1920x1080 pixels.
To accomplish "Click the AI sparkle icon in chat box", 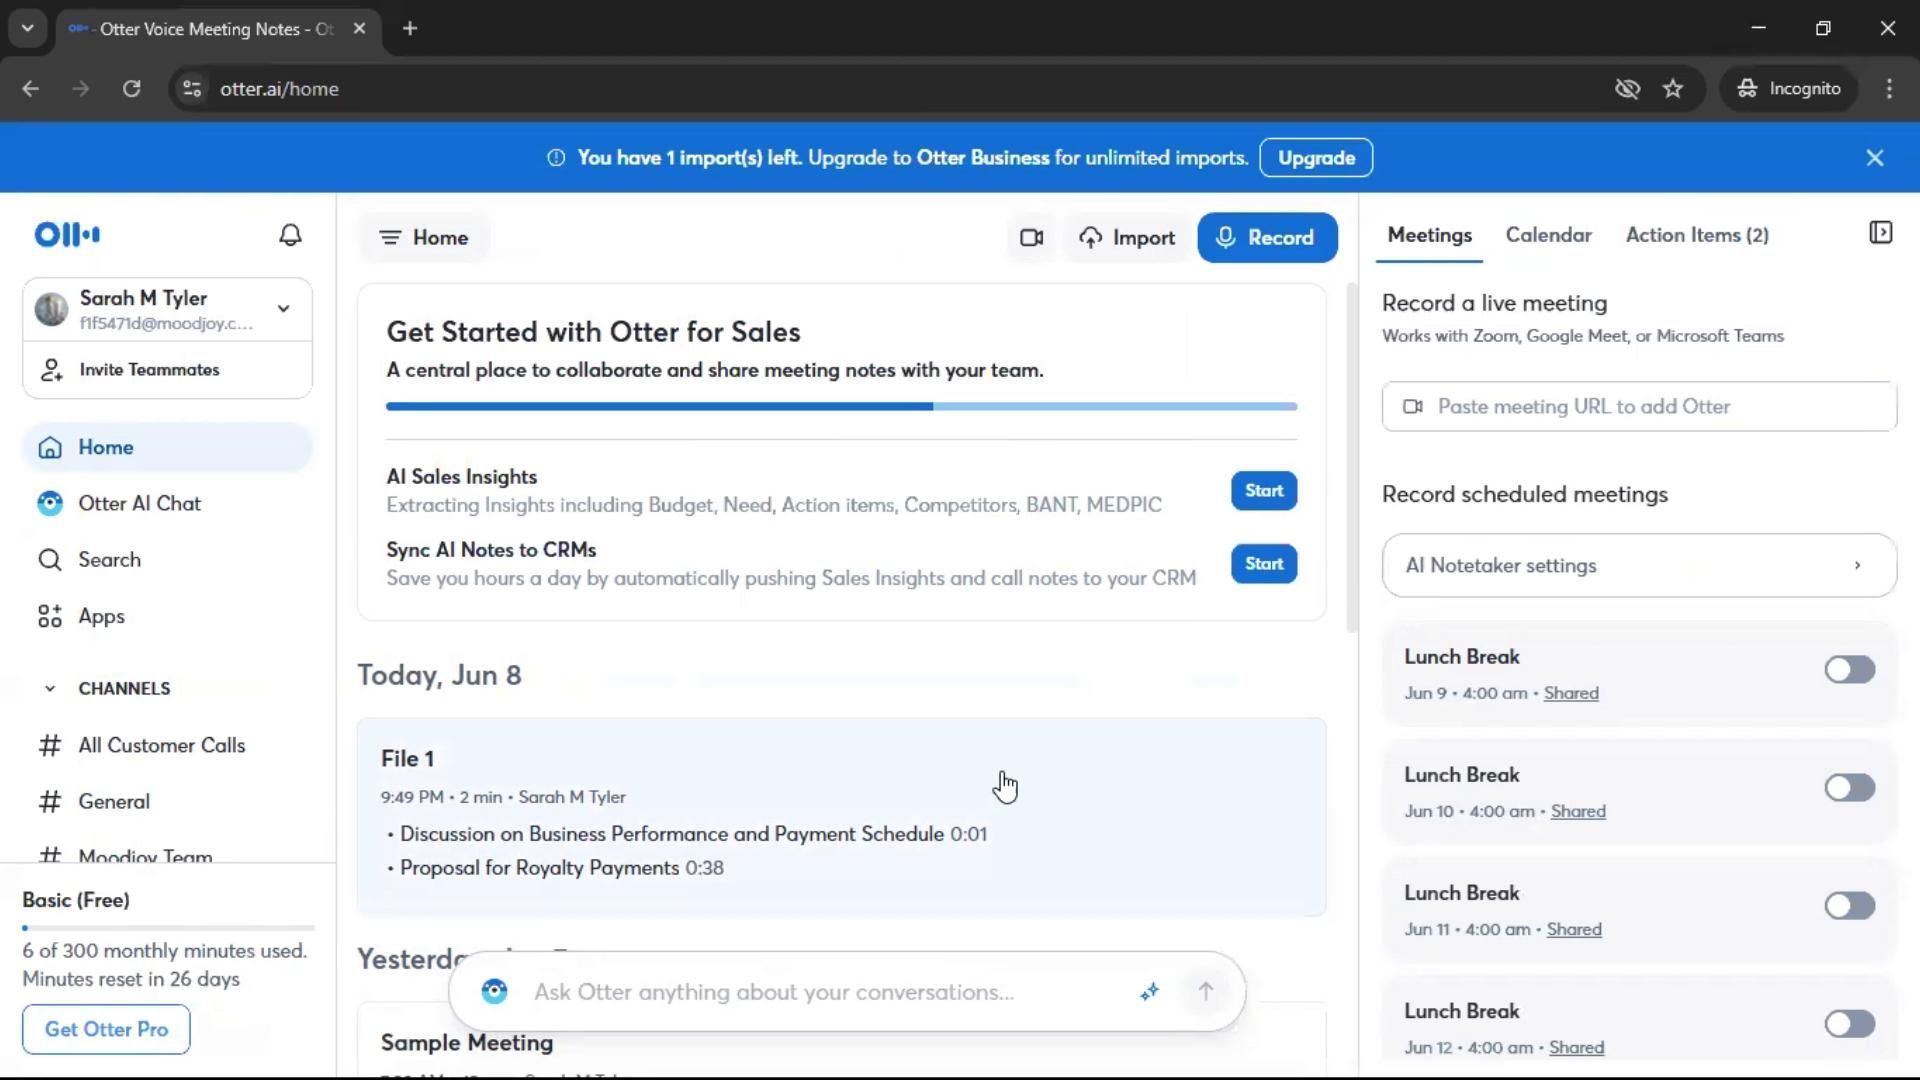I will point(1149,992).
